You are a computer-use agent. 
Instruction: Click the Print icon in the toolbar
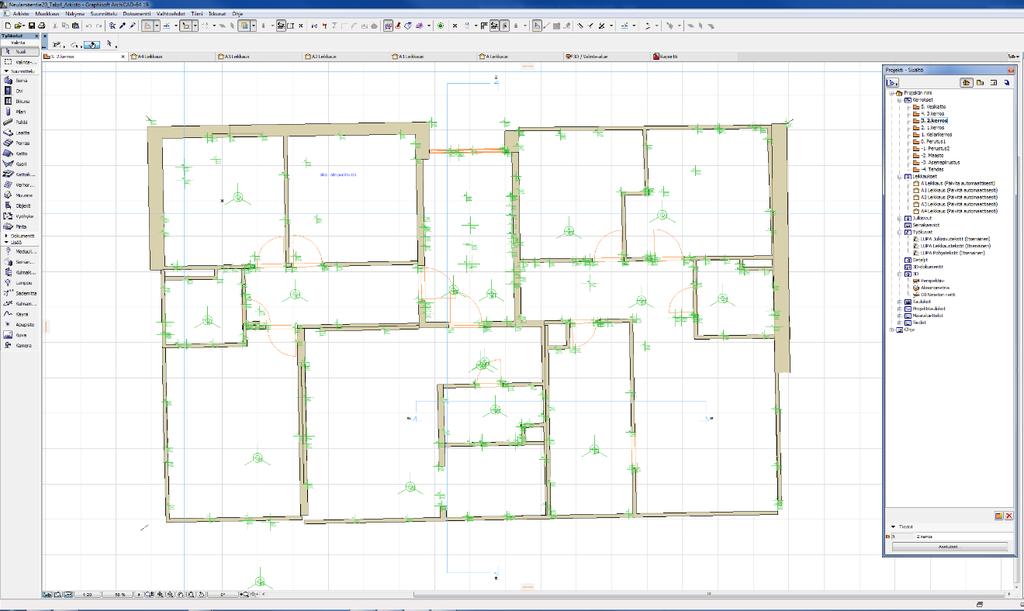[42, 26]
